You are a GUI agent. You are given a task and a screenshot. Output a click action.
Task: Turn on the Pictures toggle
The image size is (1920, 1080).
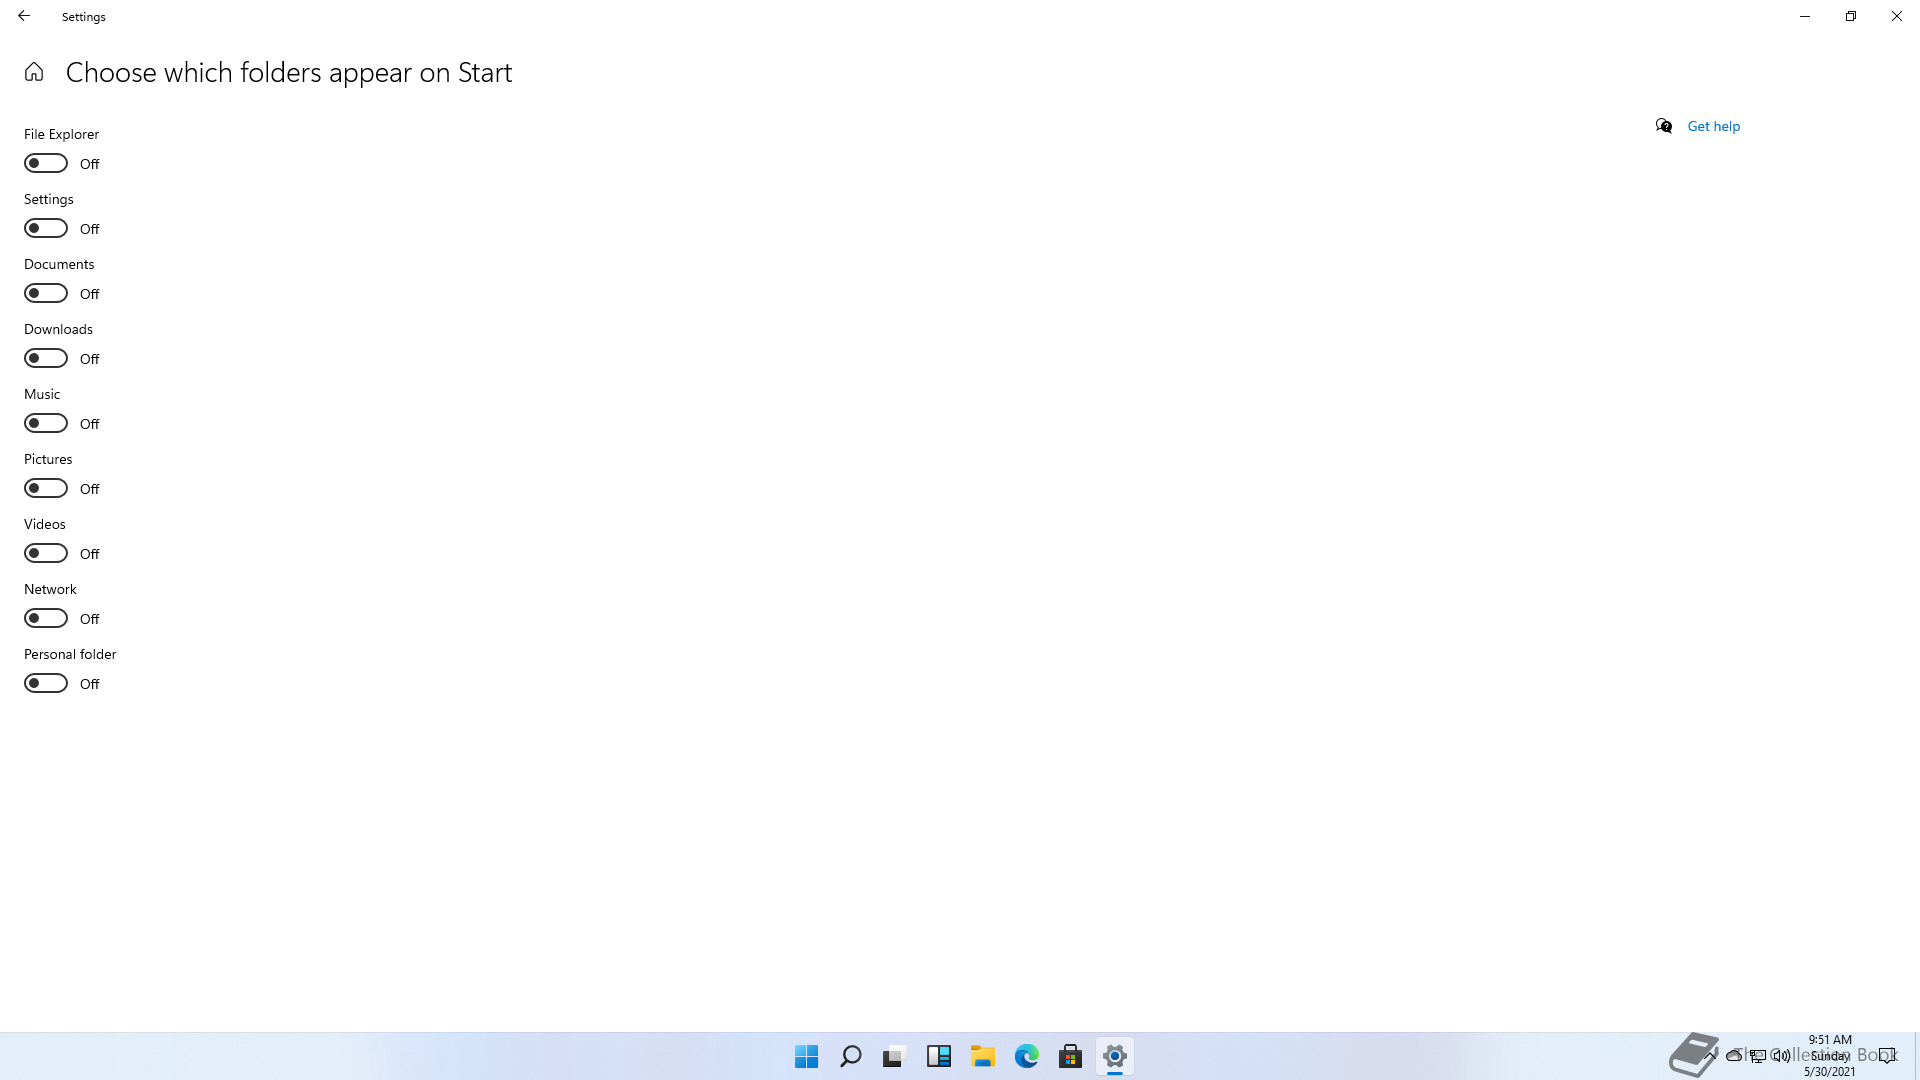[46, 488]
